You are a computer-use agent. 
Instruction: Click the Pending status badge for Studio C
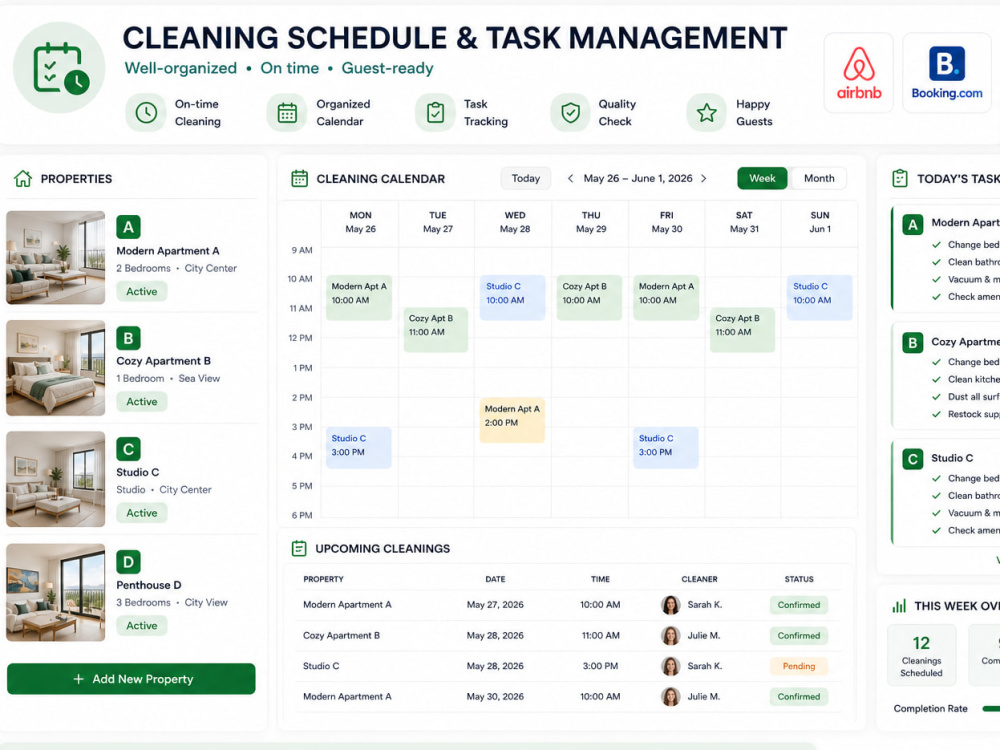[798, 666]
